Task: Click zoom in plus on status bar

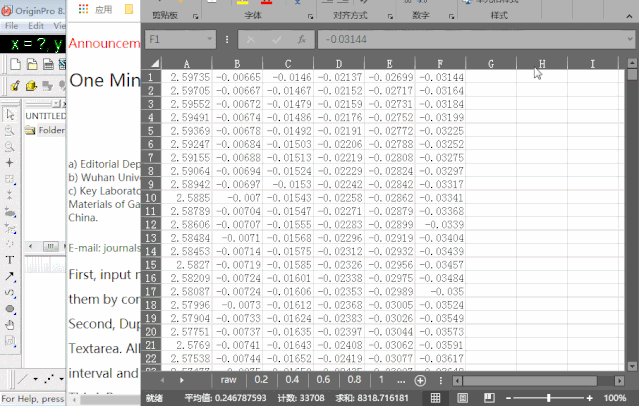Action: click(x=592, y=397)
